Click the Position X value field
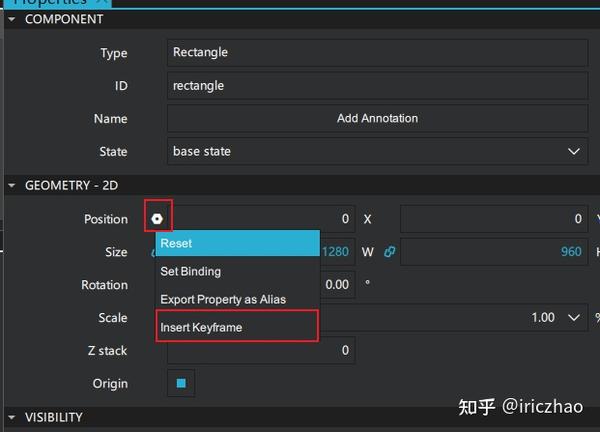The image size is (600, 432). click(260, 218)
